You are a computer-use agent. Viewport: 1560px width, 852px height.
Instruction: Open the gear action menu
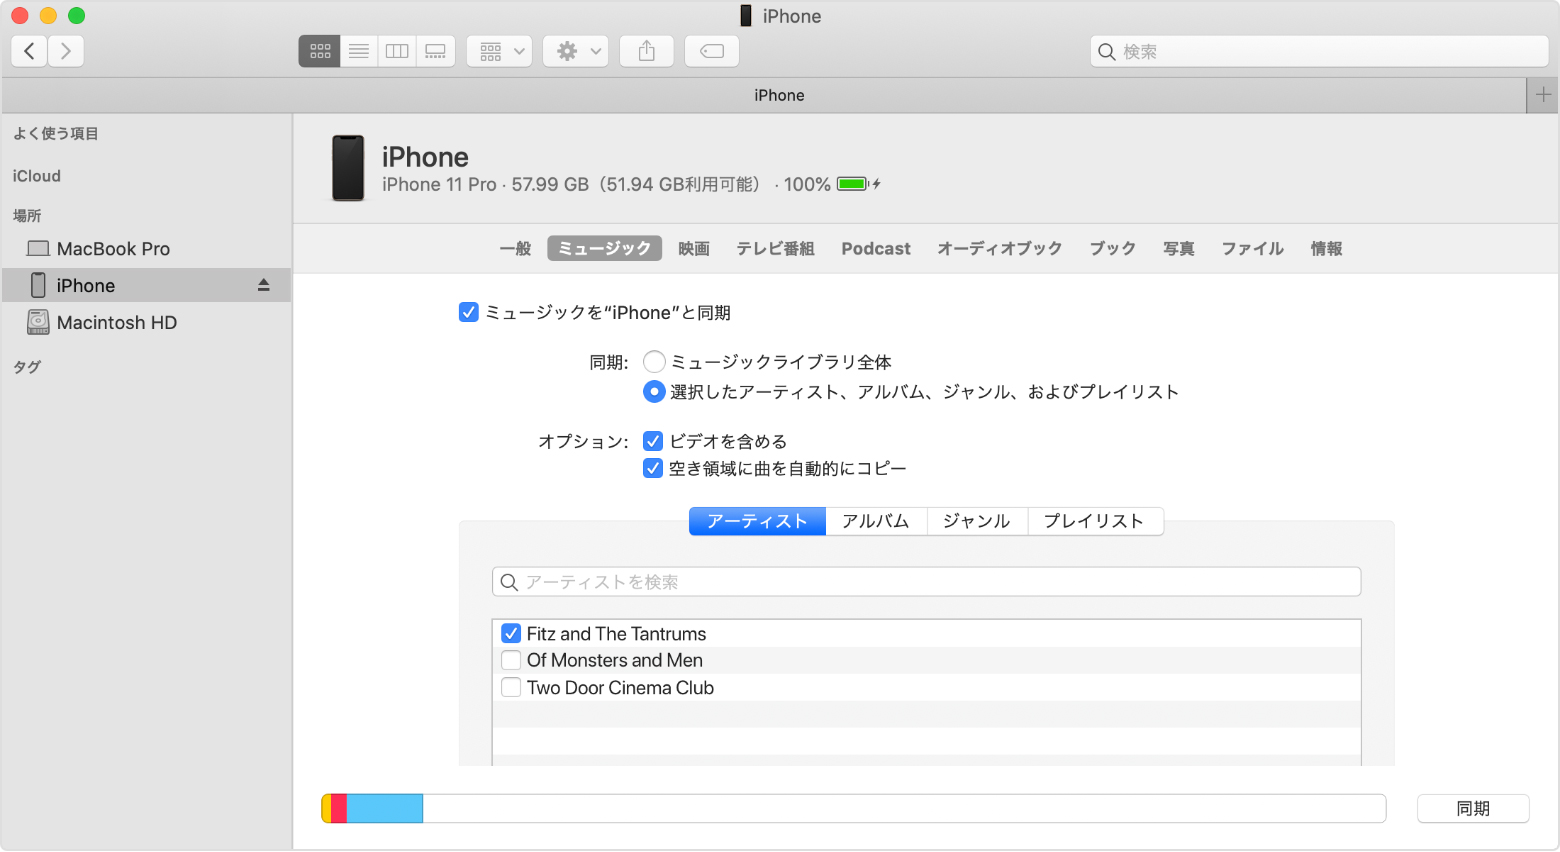pyautogui.click(x=576, y=51)
